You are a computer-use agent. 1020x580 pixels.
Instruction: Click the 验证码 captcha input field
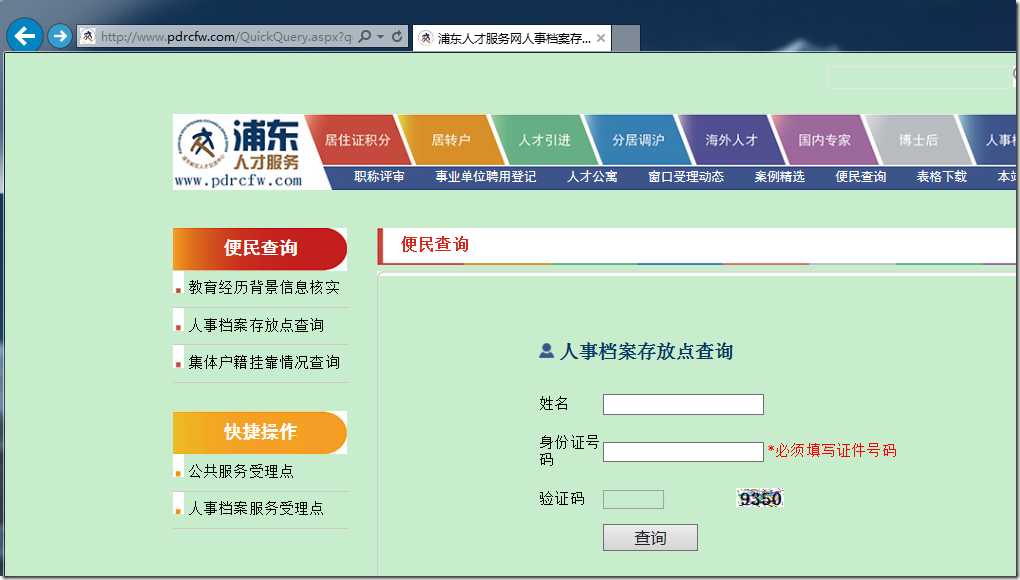point(634,499)
